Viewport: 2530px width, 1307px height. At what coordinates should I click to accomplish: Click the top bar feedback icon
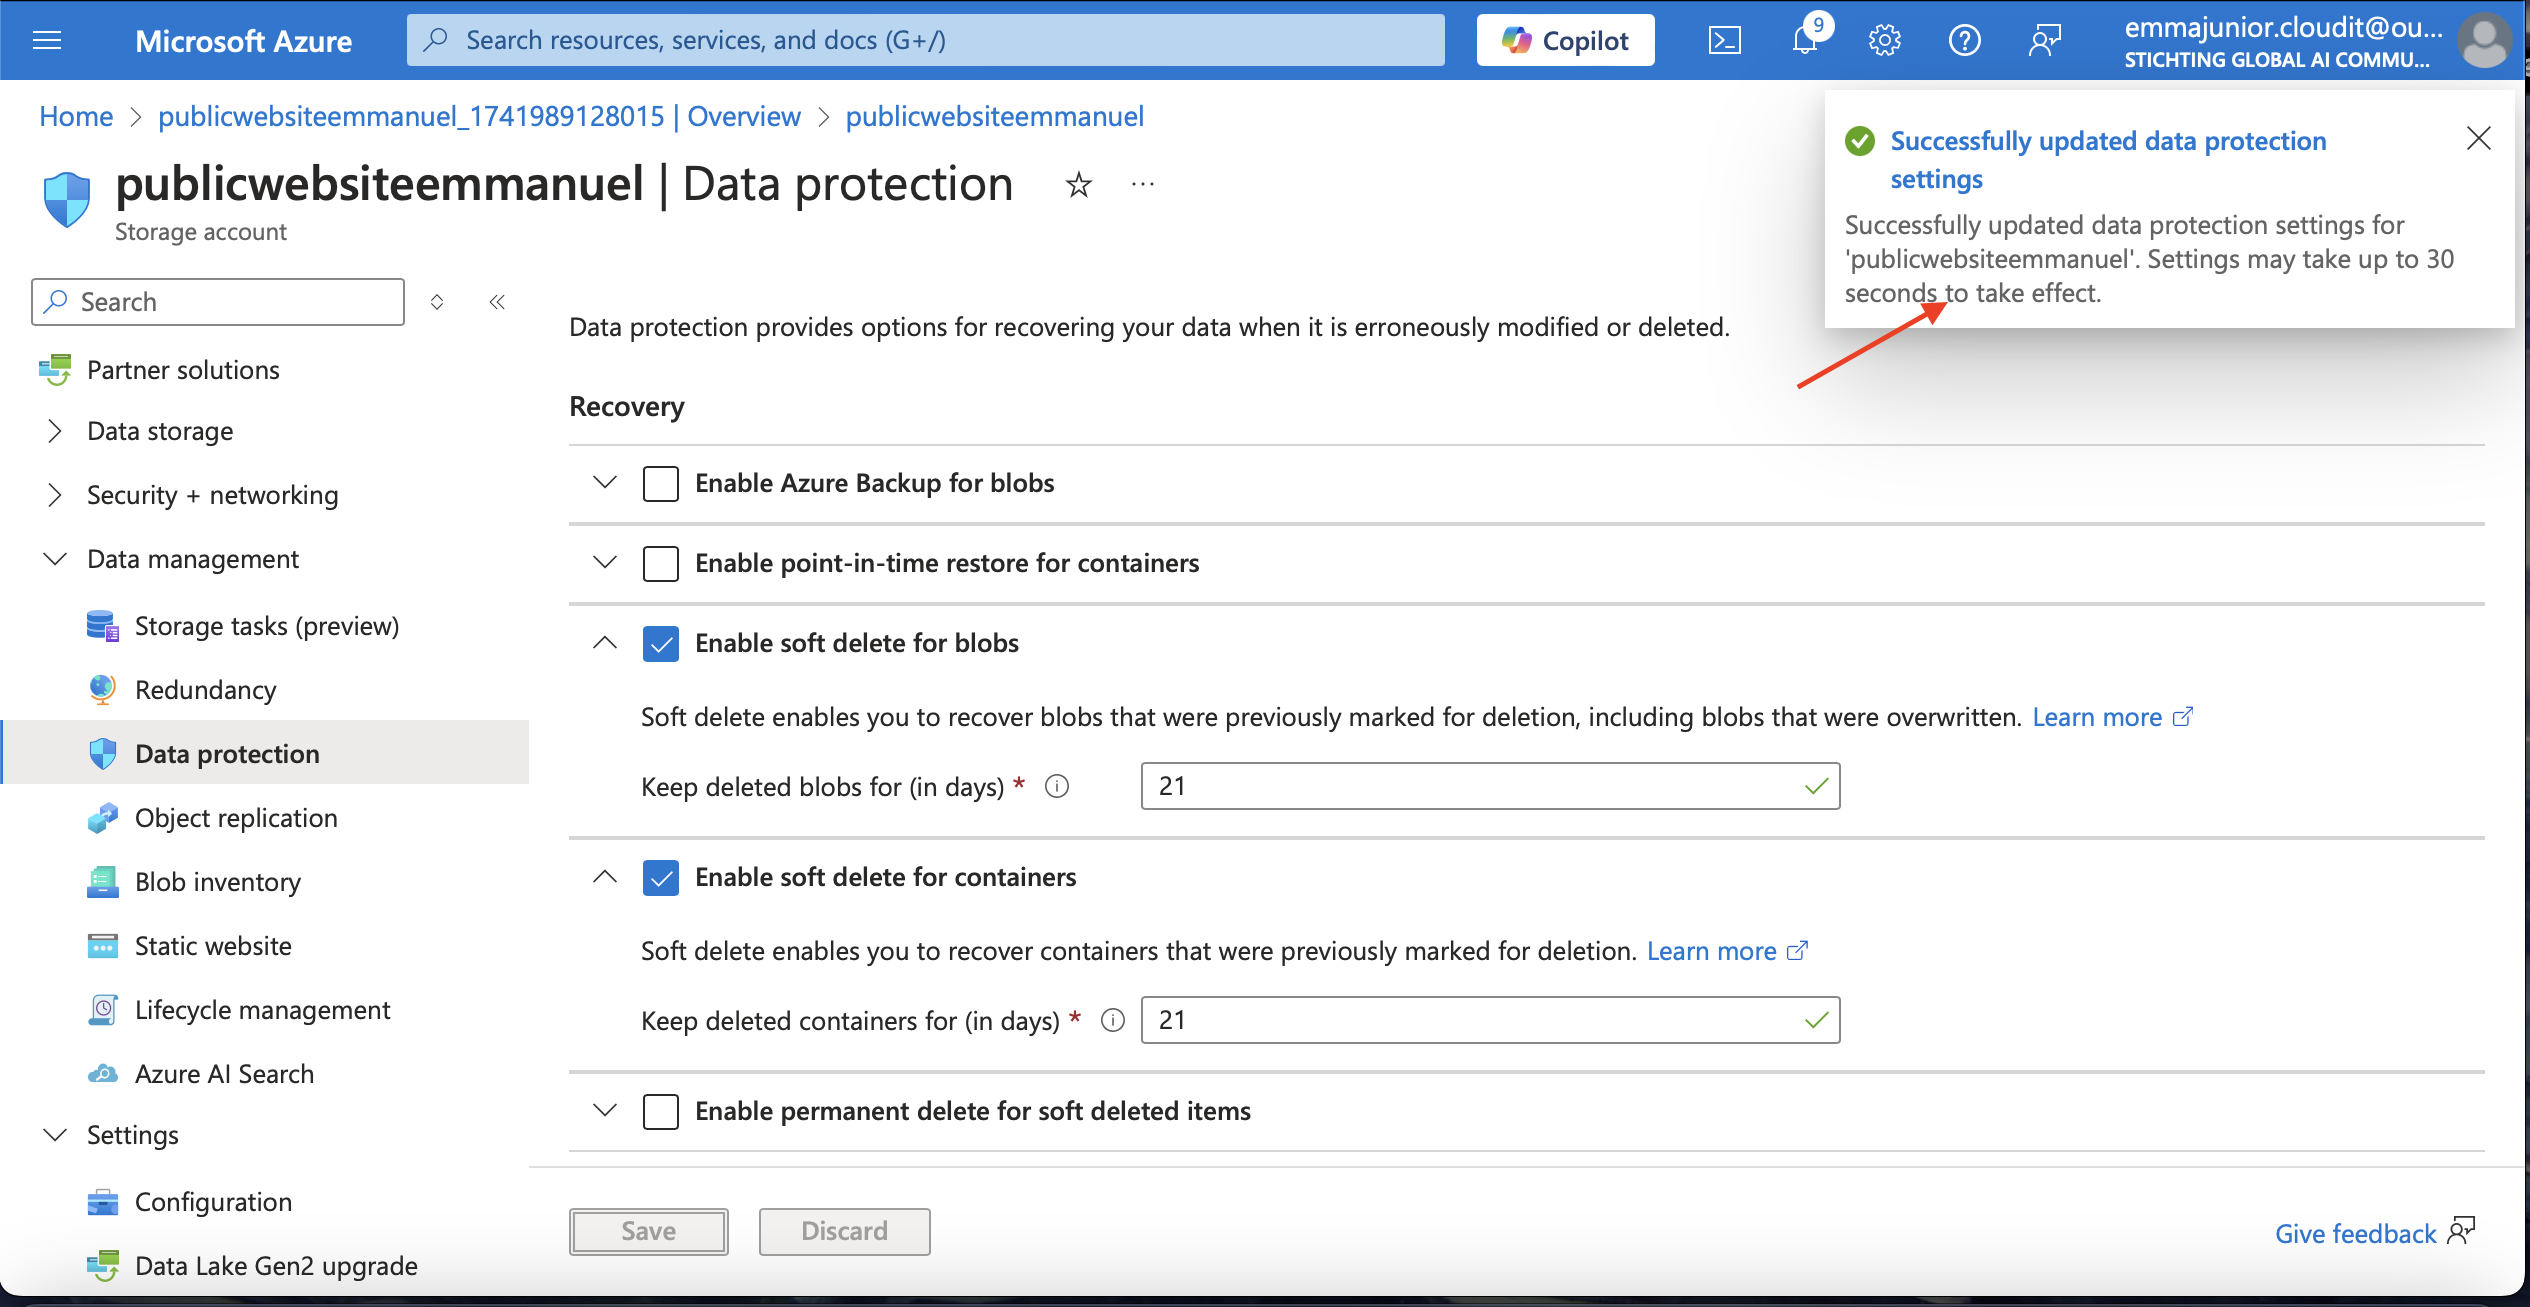point(2045,40)
